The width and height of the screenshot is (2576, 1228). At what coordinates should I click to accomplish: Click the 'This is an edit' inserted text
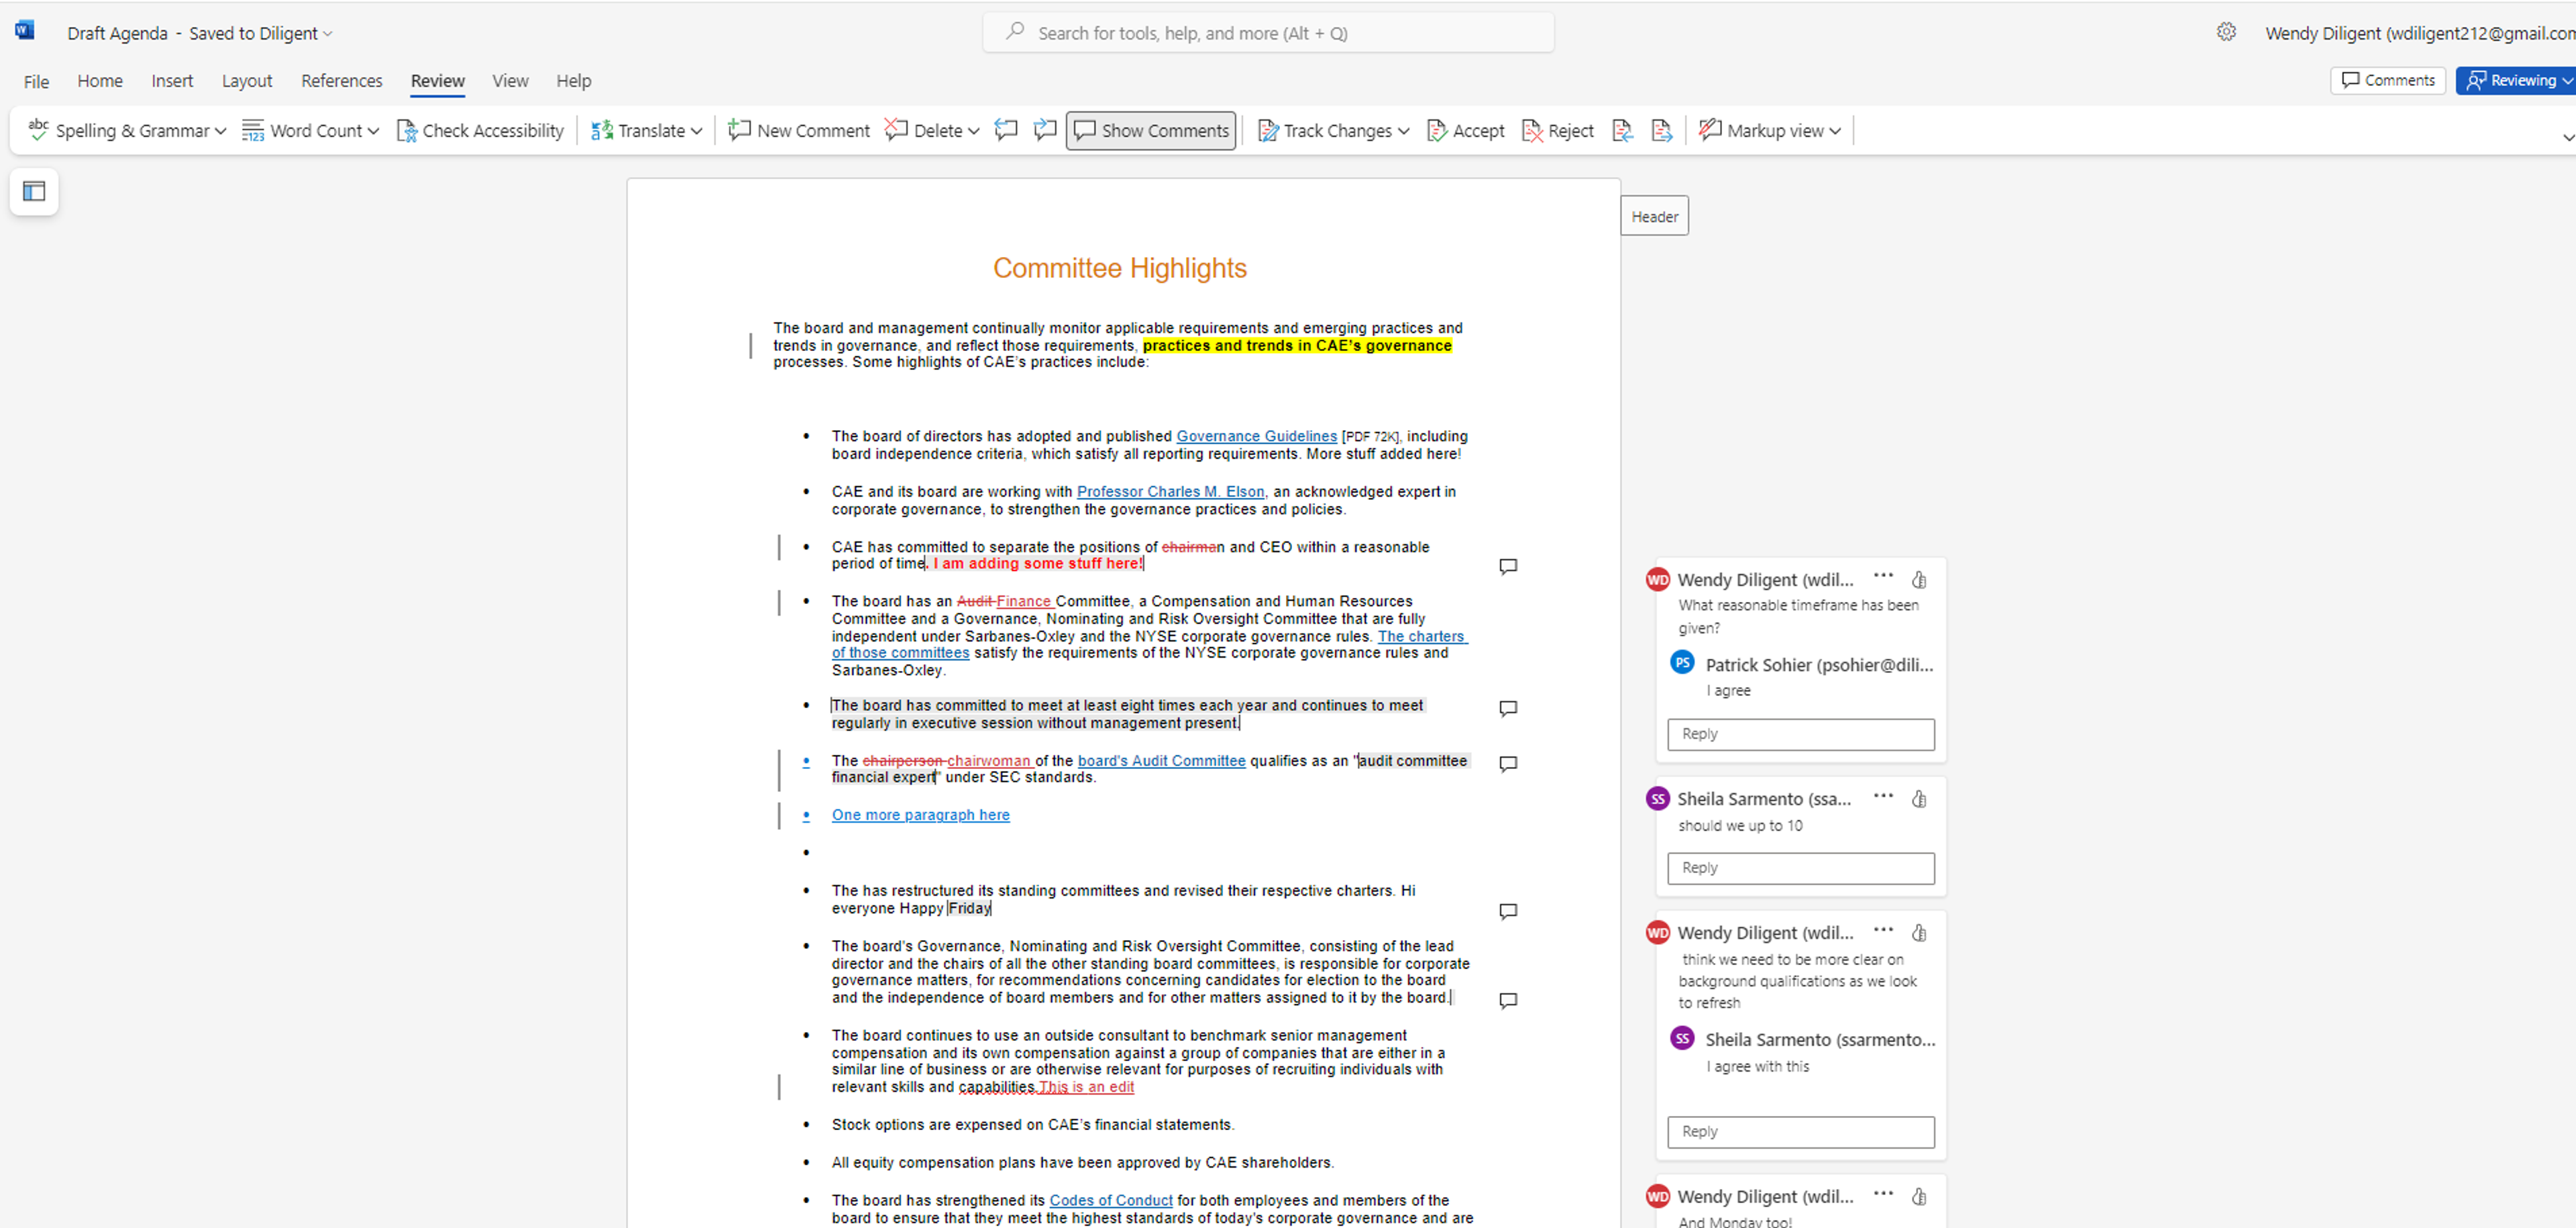[x=1086, y=1087]
